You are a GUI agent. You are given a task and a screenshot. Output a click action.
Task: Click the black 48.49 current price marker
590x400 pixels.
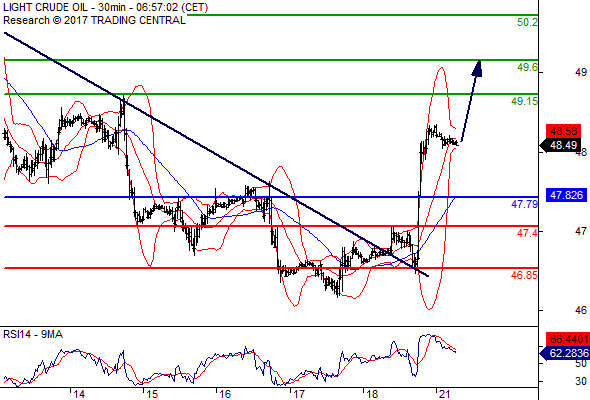coord(560,145)
